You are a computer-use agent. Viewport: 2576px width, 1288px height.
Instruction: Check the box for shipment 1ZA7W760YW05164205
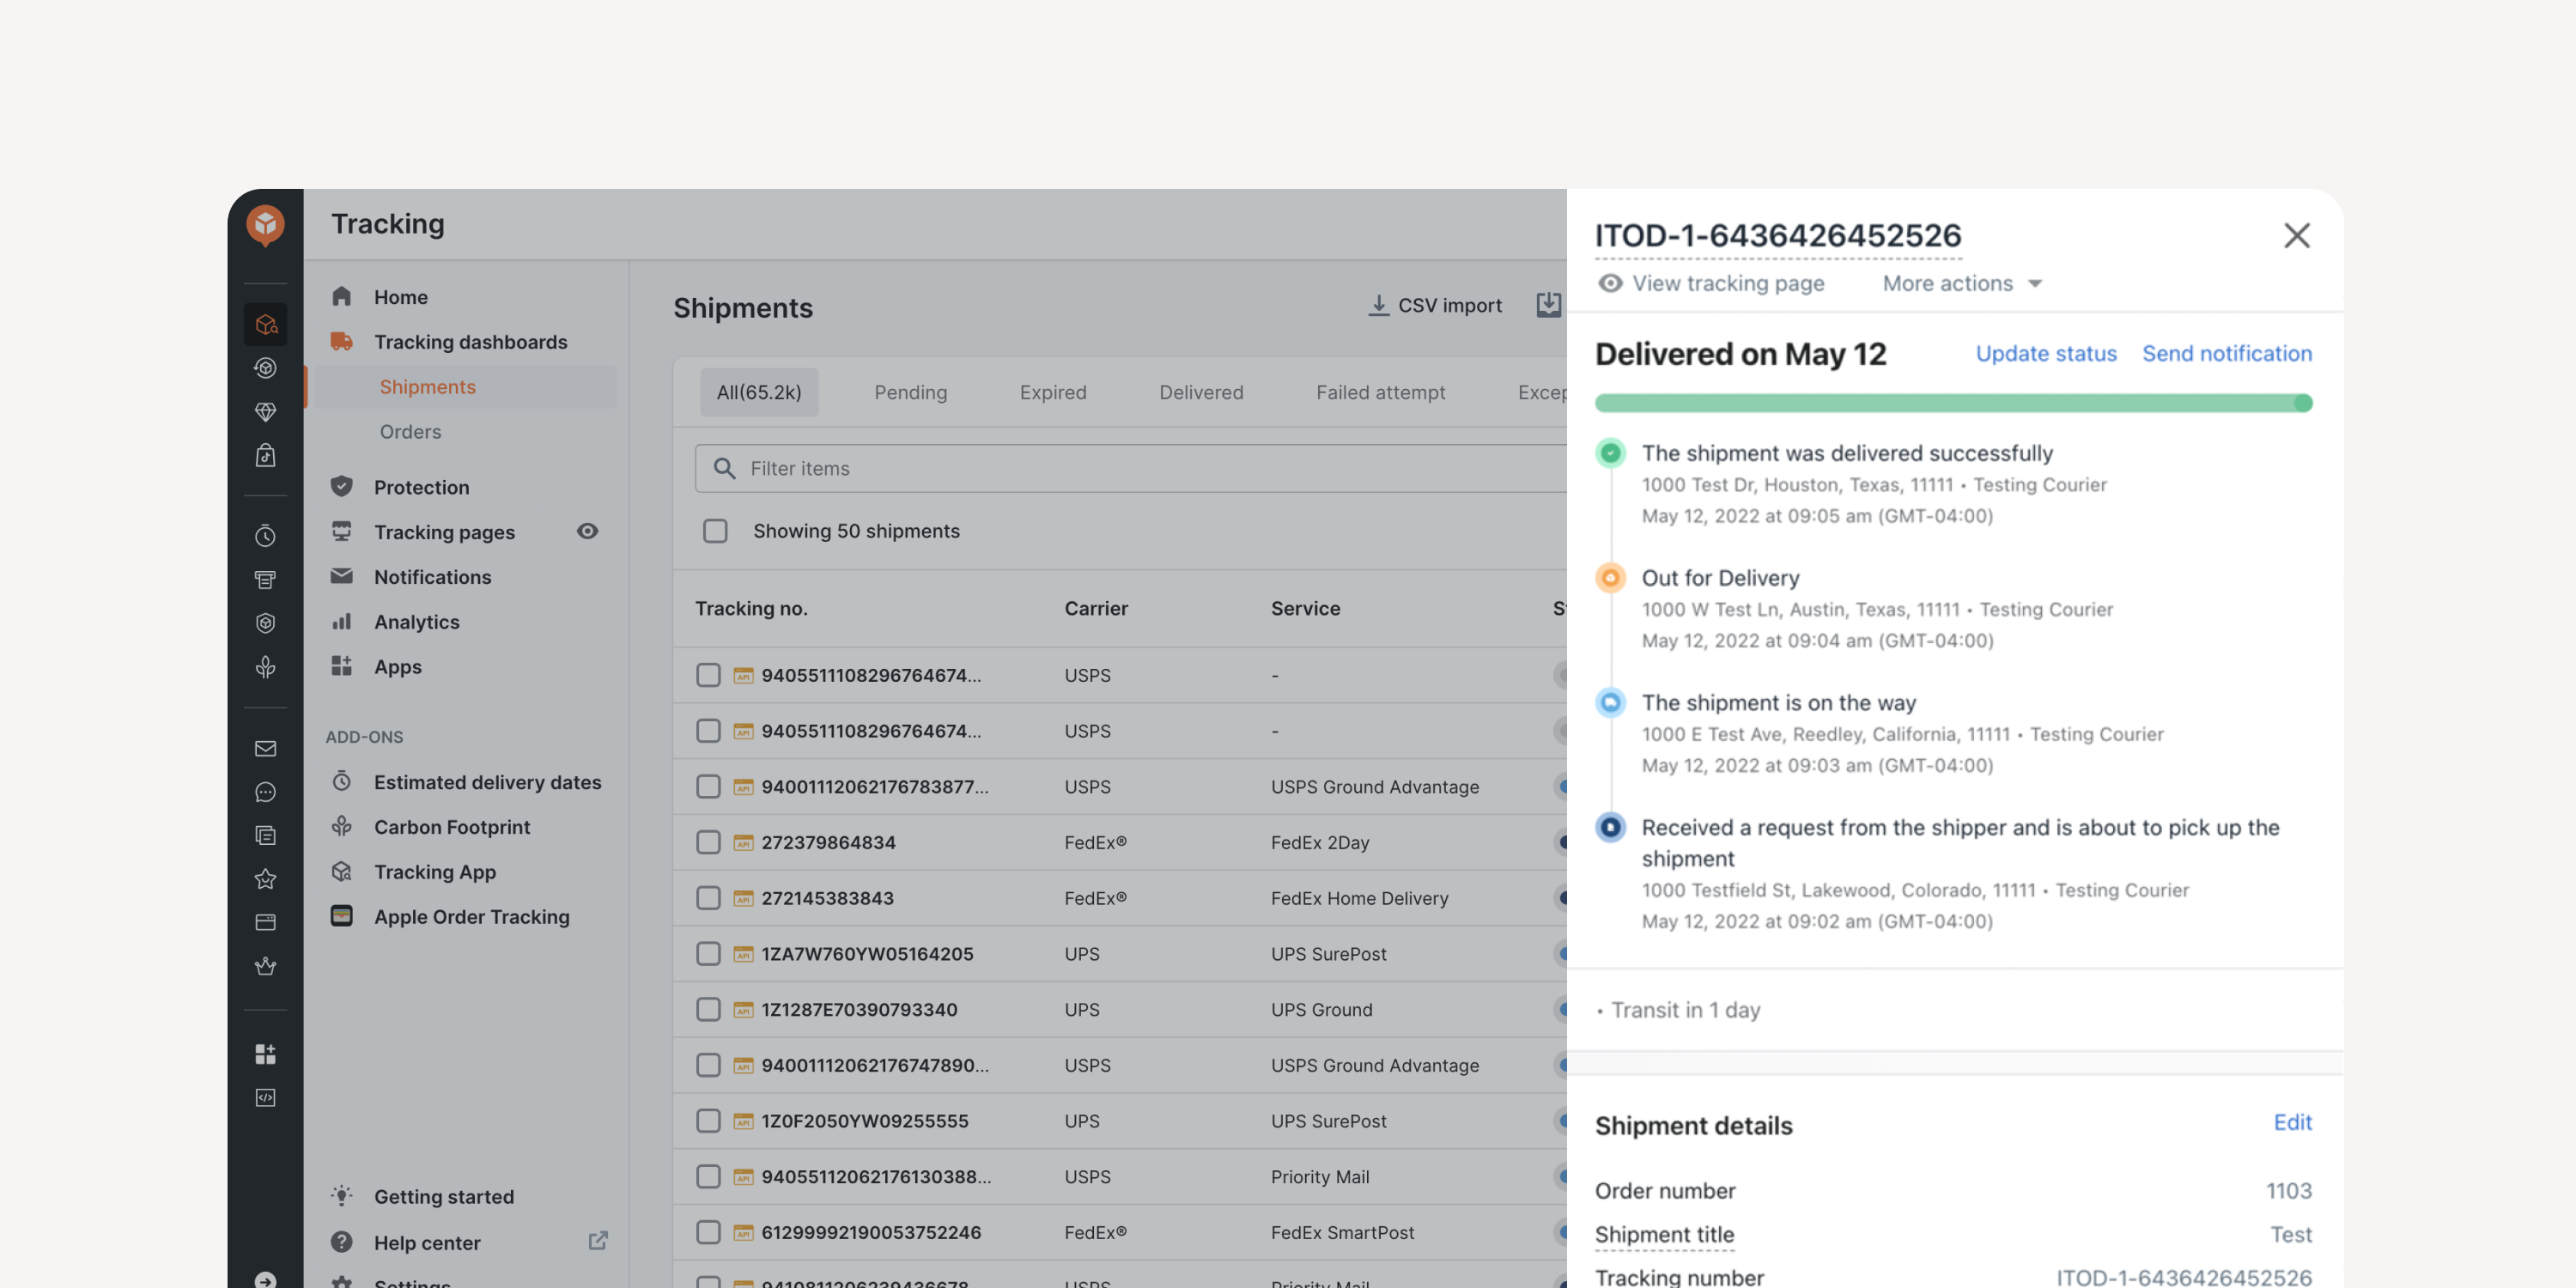(708, 953)
